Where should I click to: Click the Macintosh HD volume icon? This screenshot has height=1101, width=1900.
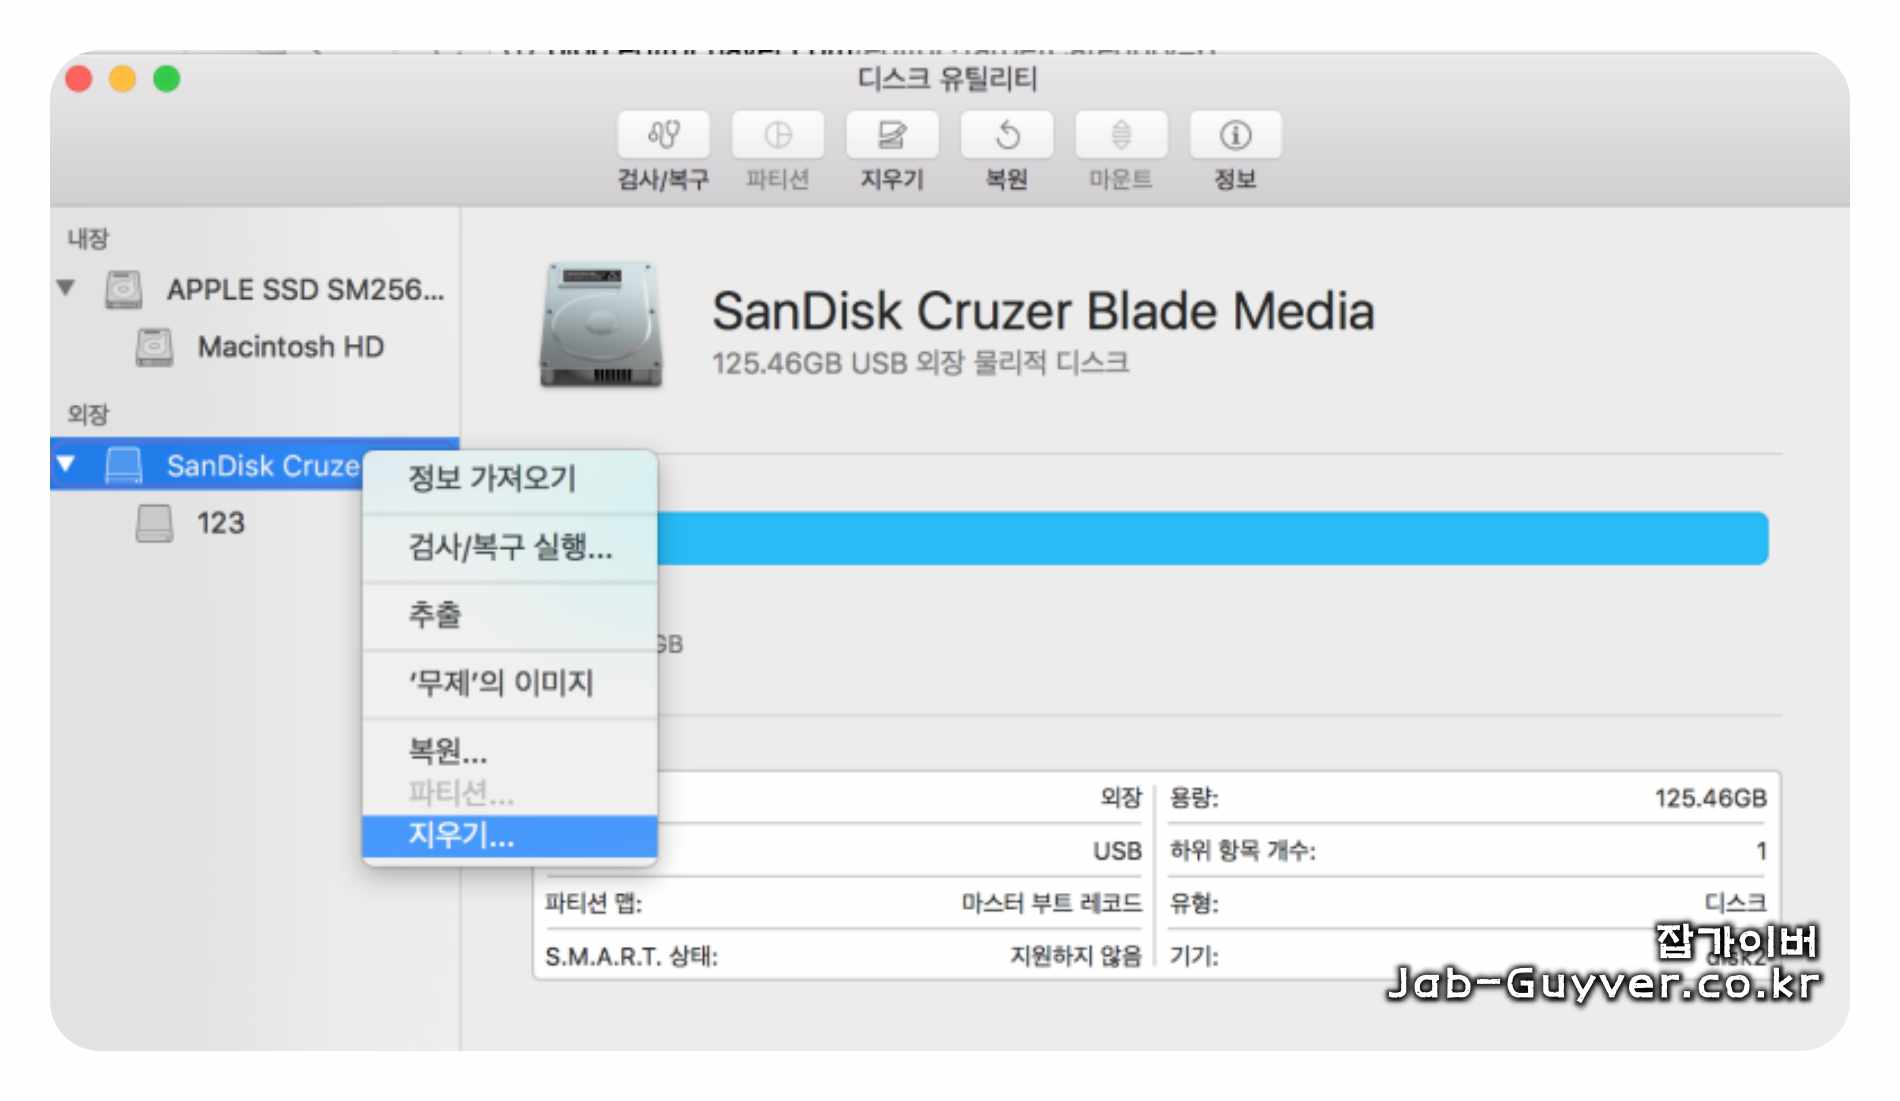pyautogui.click(x=154, y=347)
